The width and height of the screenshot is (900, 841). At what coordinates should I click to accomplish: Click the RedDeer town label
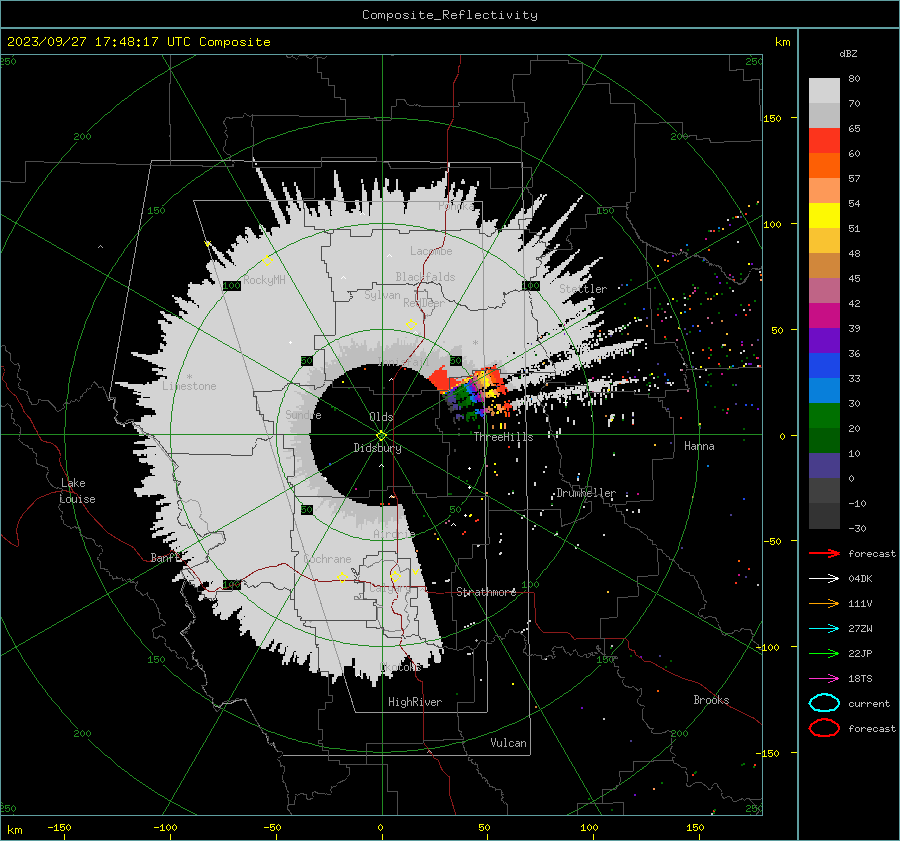click(424, 303)
